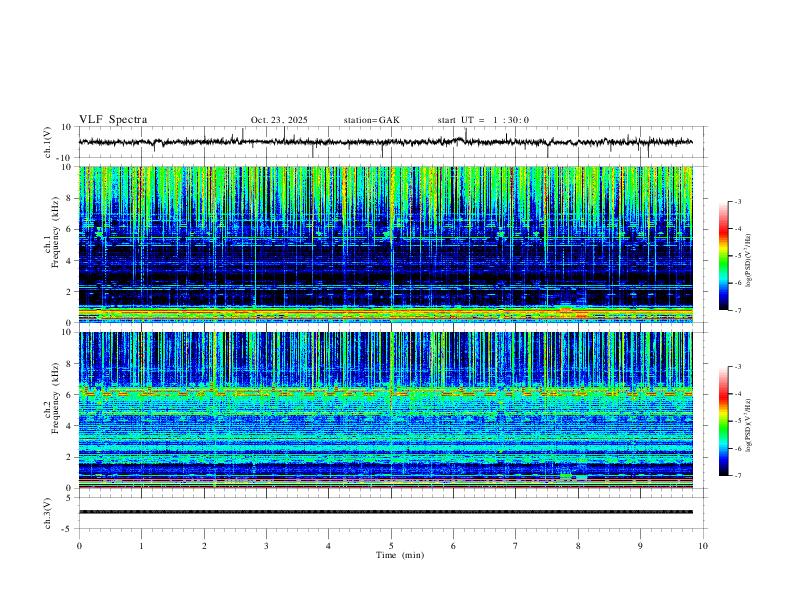Click ch.2 colorbar 'log(PSD)' label
792x612 pixels.
(749, 425)
